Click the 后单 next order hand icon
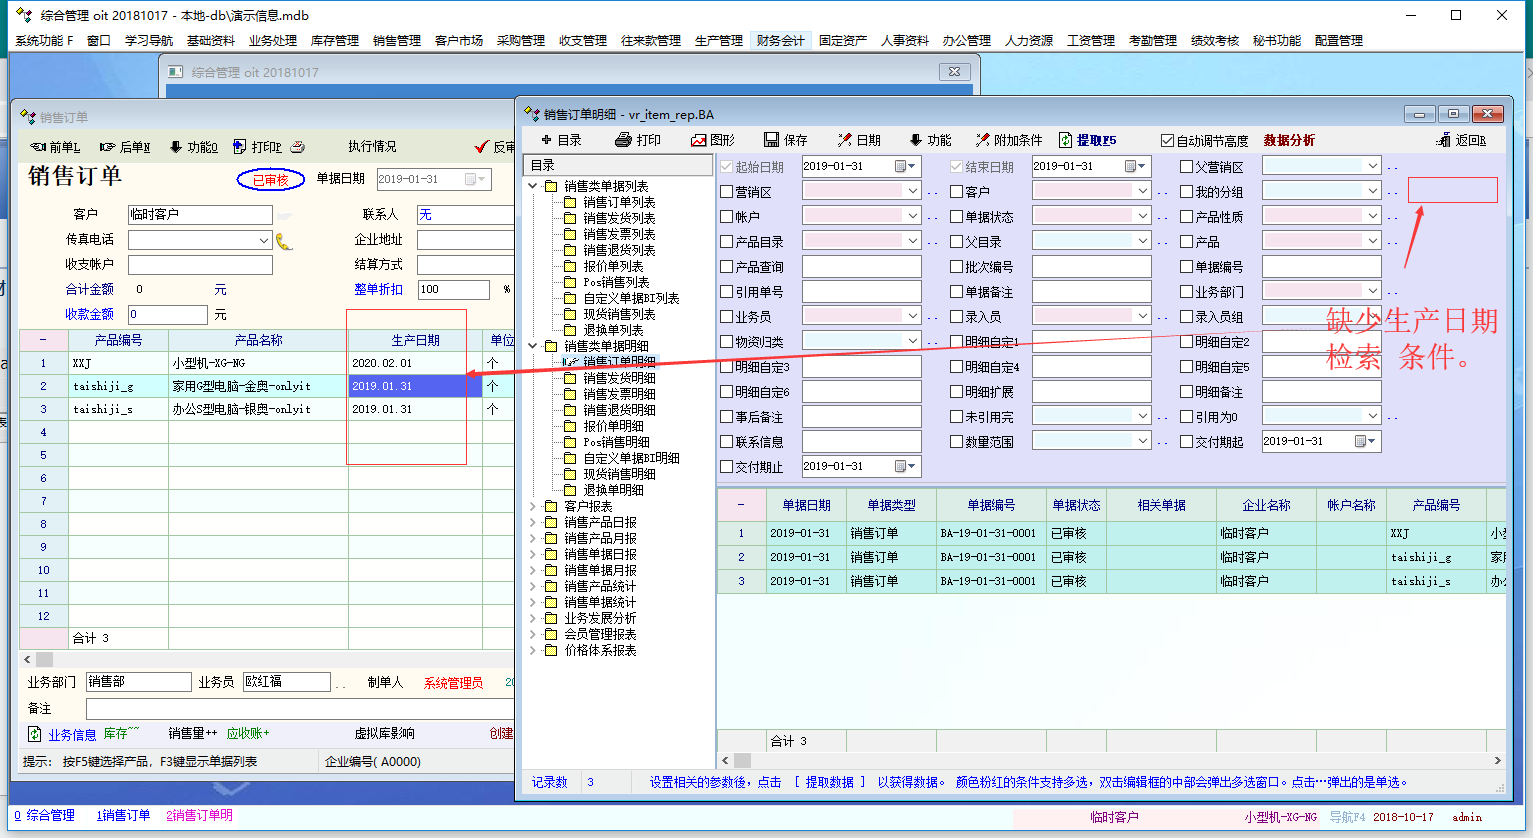Screen dimensions: 1533x838 108,147
